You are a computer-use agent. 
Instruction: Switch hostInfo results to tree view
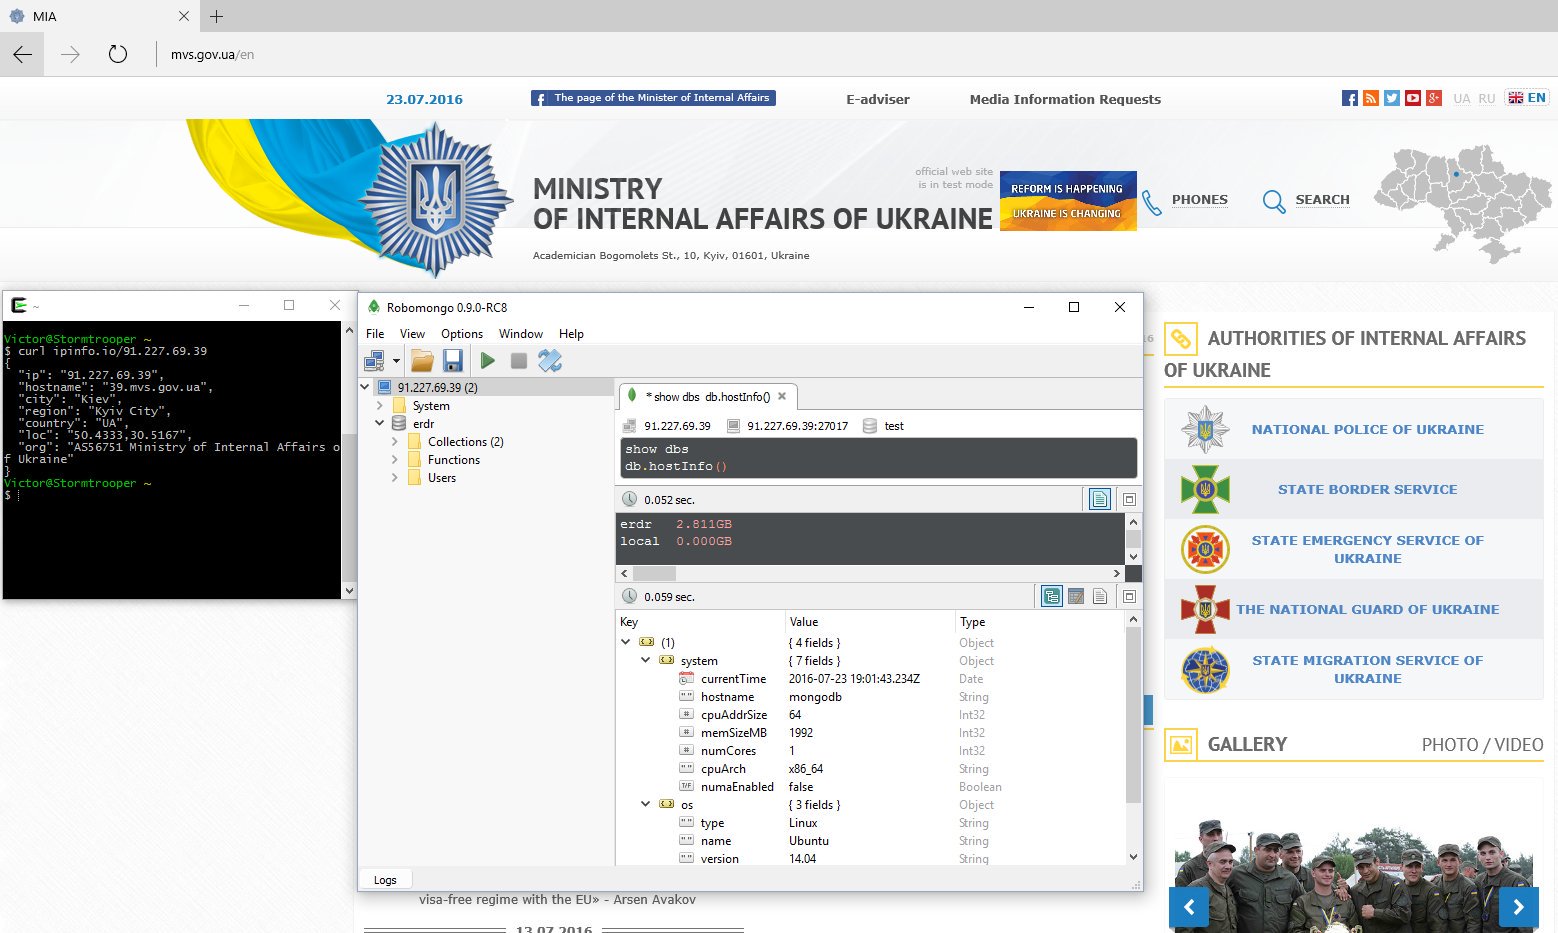[x=1051, y=597]
